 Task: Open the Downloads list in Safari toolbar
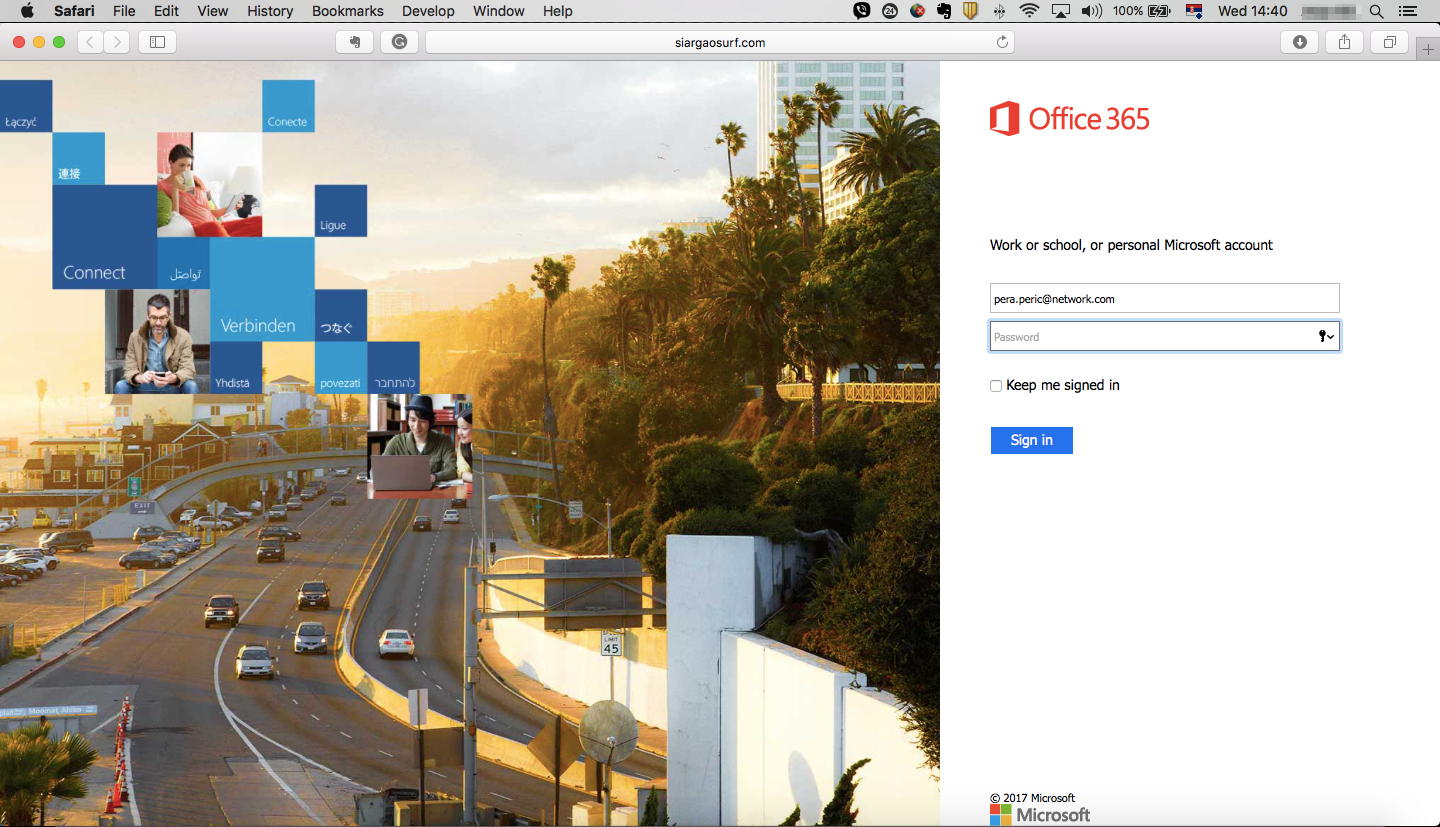pos(1299,42)
